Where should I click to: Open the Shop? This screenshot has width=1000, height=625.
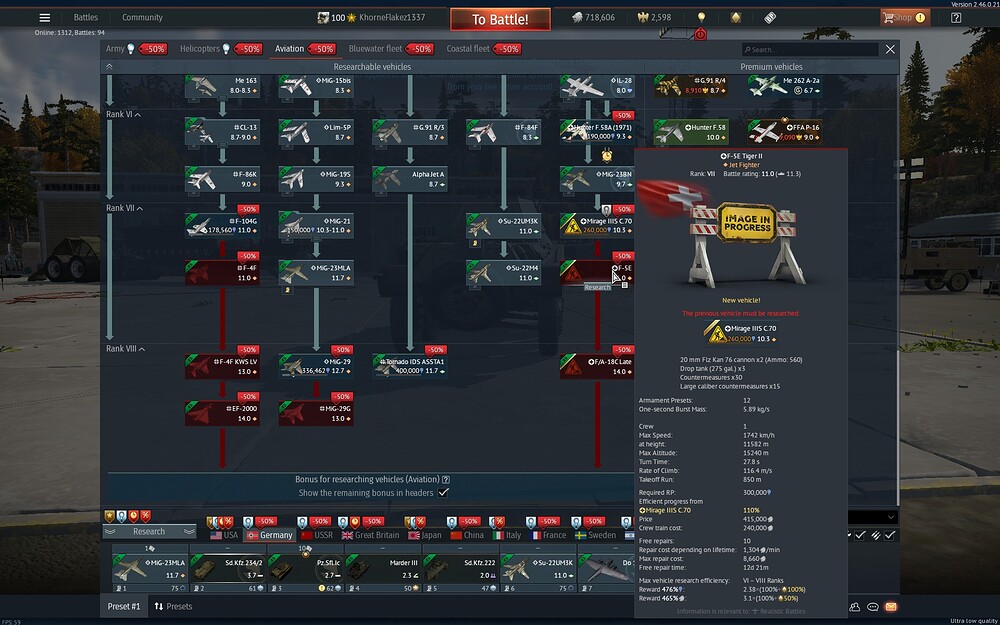point(904,18)
